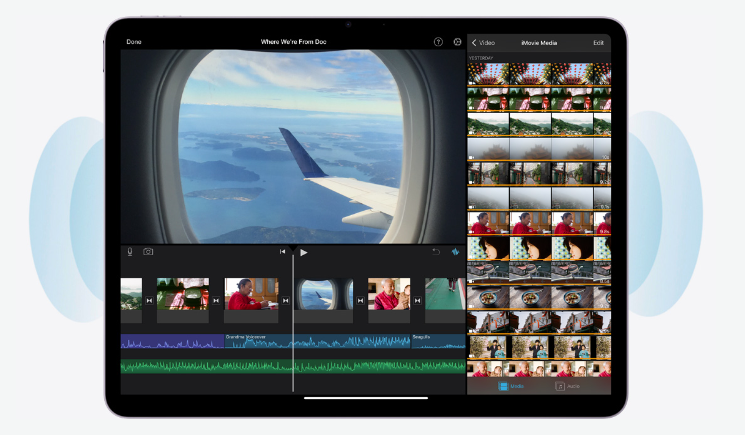Image resolution: width=745 pixels, height=435 pixels.
Task: Undo the last edit
Action: (436, 252)
